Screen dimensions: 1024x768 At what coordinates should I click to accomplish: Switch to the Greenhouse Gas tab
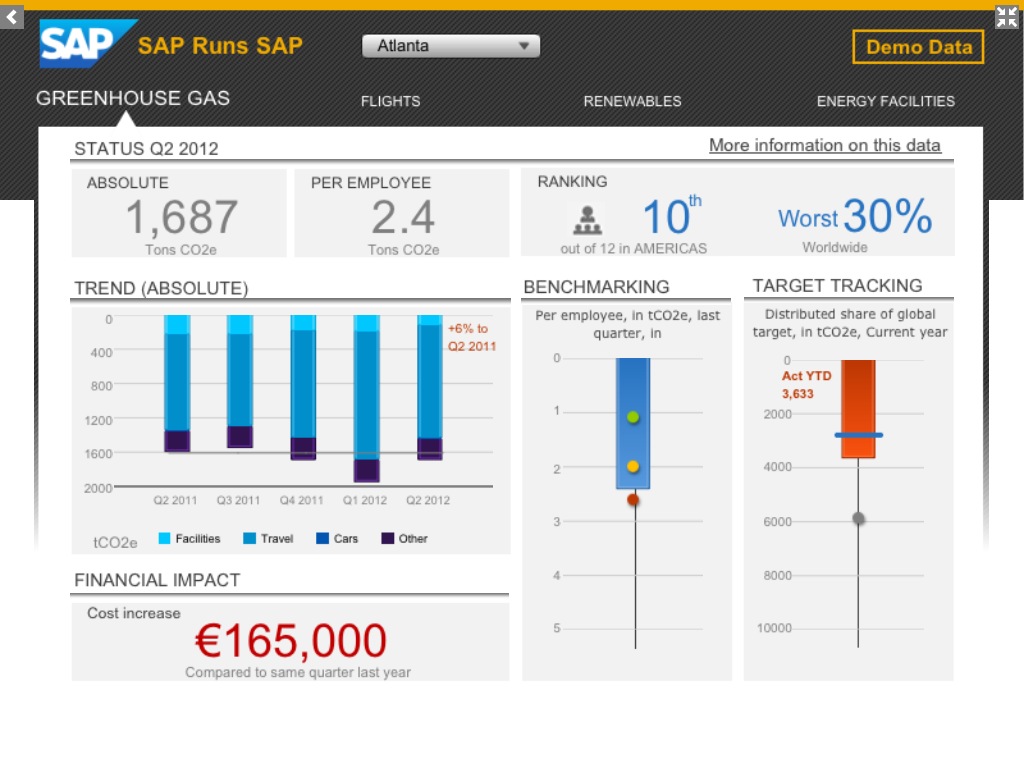[x=133, y=98]
